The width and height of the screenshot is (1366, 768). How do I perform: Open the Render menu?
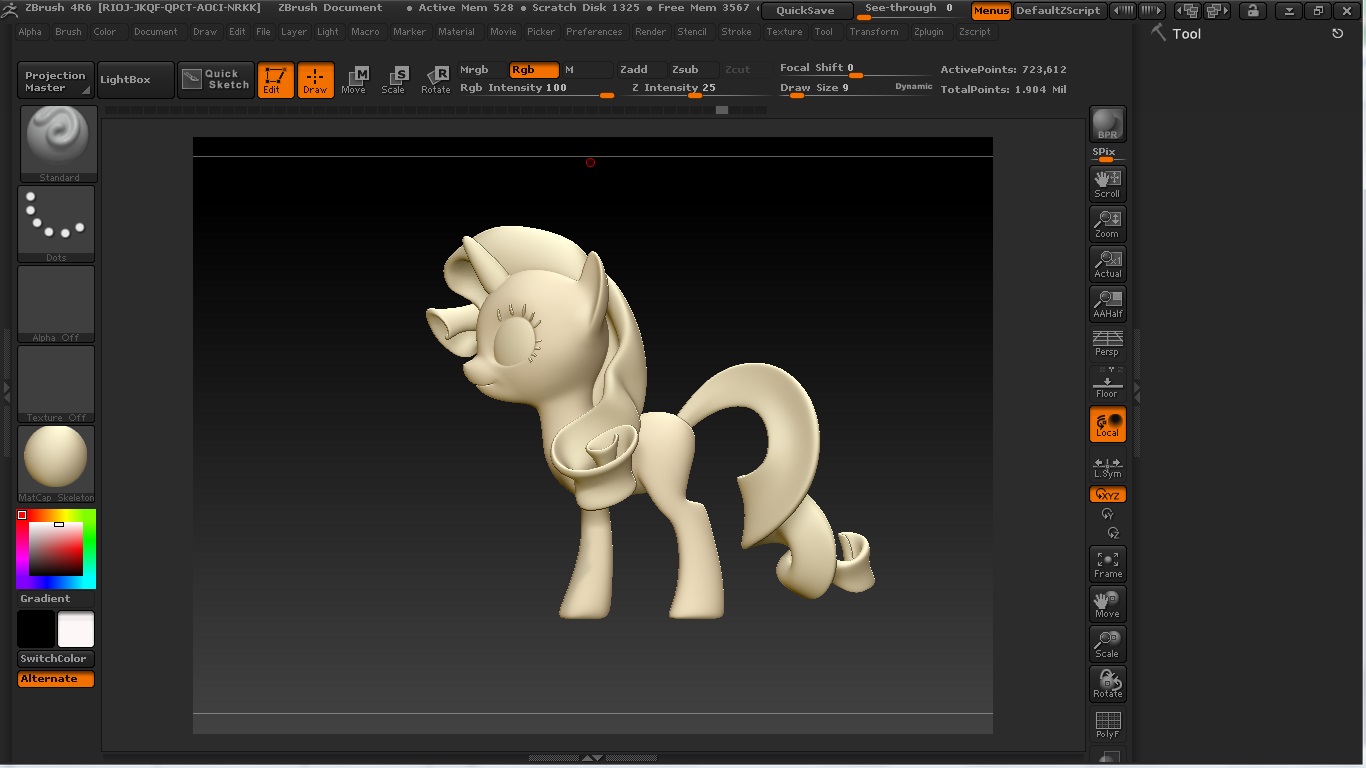click(650, 32)
